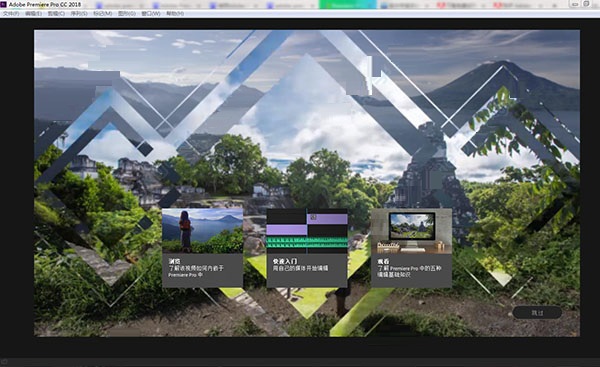Click the restore window button in the title bar
600x367 pixels.
tap(587, 4)
